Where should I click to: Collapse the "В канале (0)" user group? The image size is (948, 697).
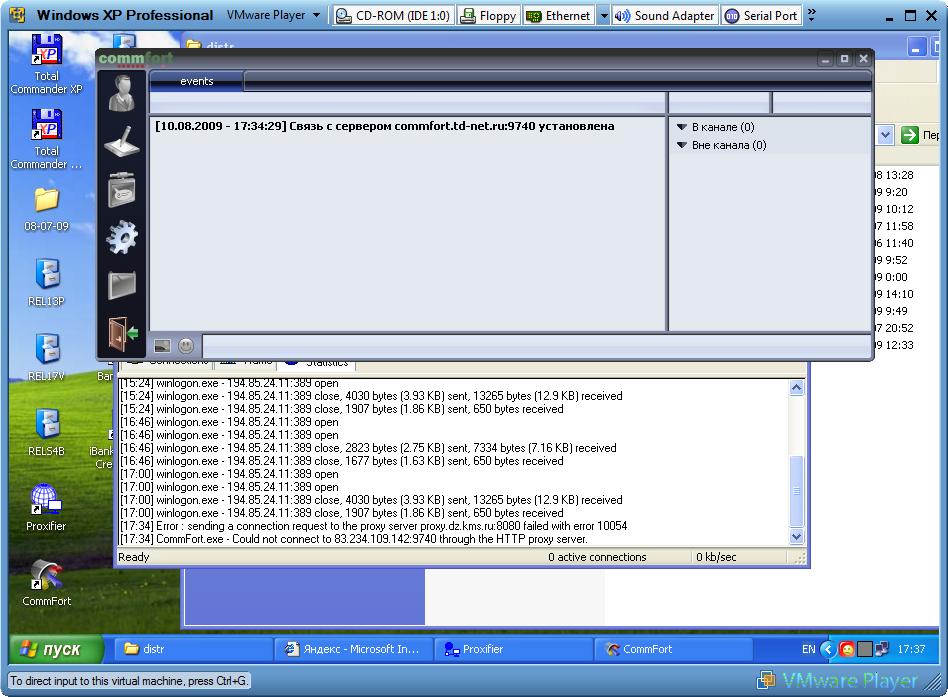point(682,128)
